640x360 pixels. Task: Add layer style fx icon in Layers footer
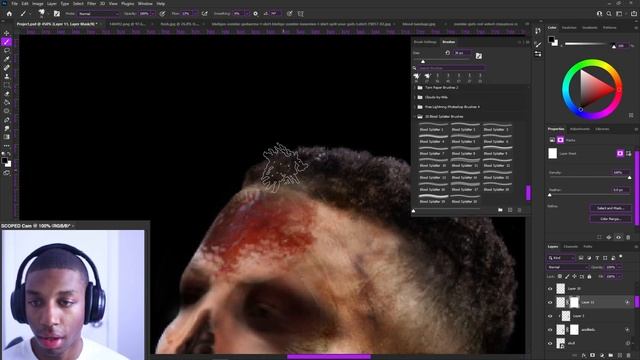[x=584, y=356]
